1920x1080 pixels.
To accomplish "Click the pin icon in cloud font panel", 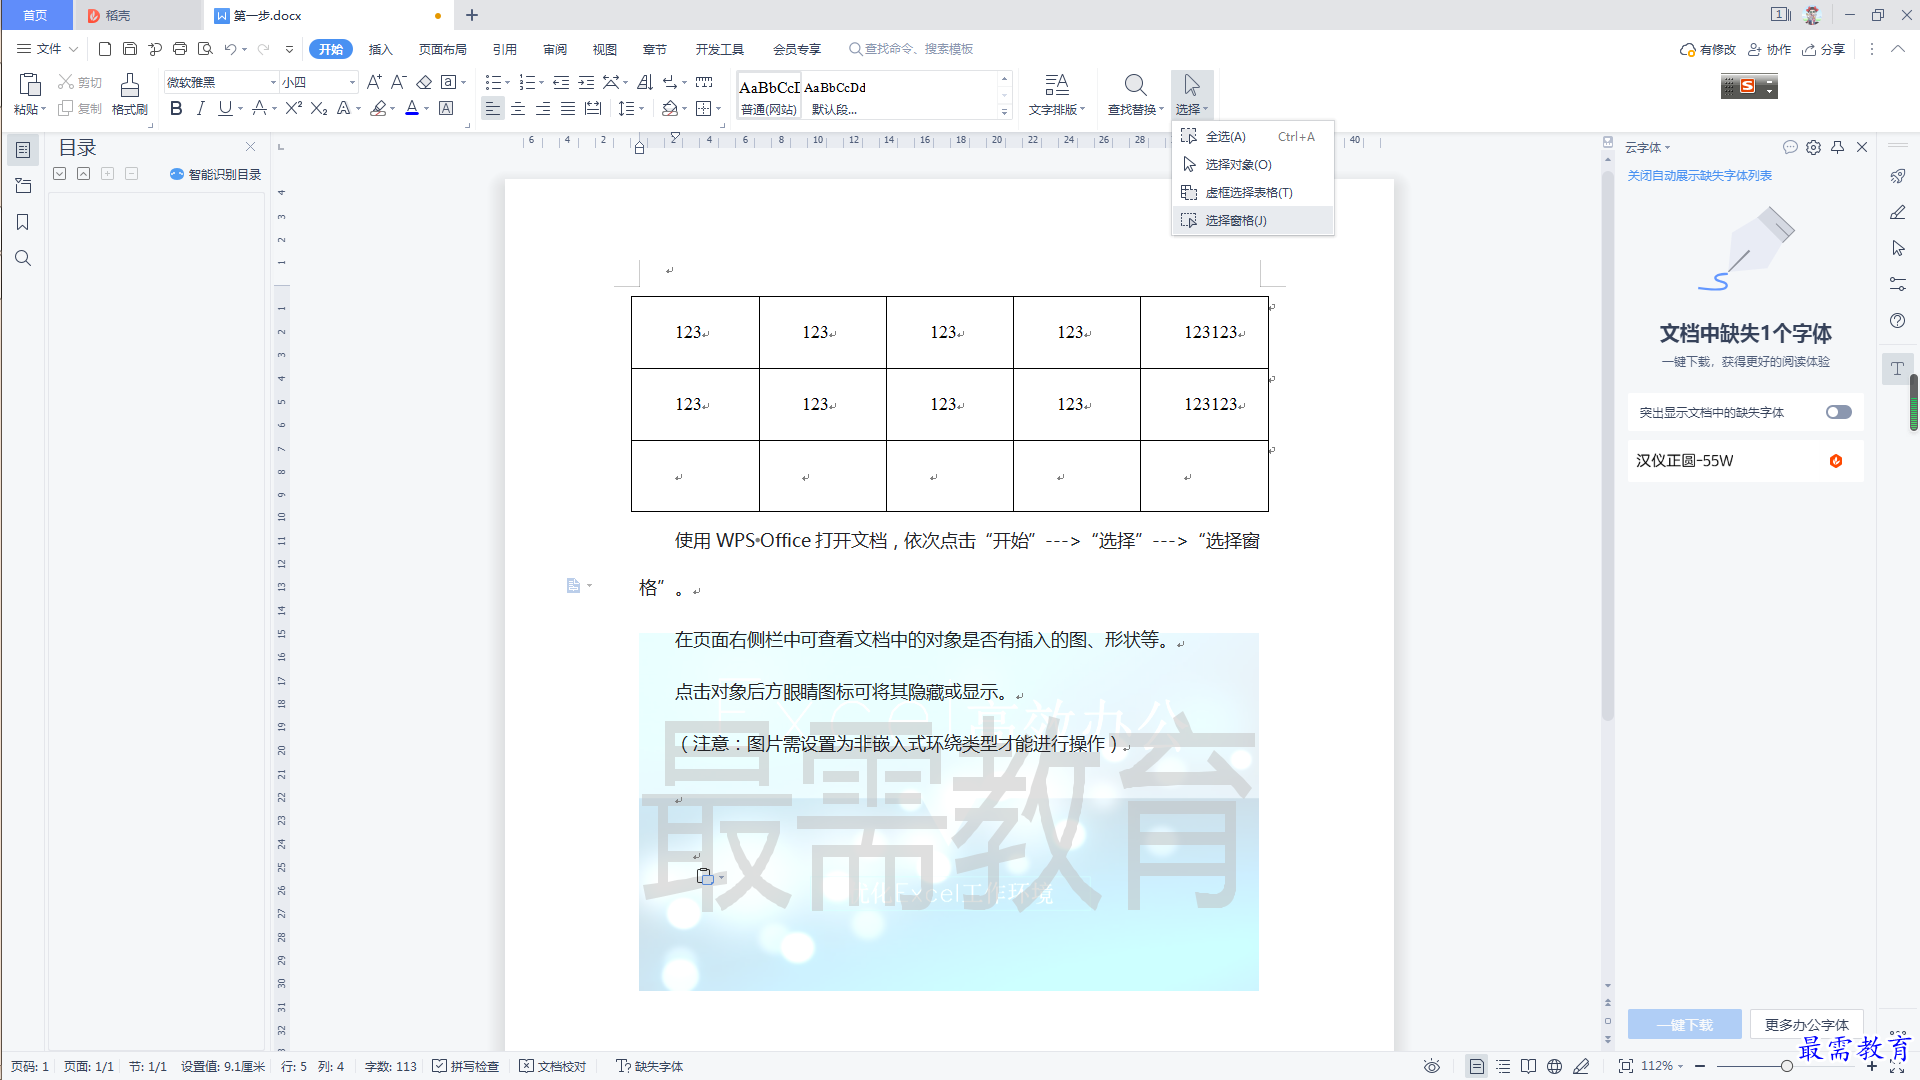I will (x=1838, y=147).
